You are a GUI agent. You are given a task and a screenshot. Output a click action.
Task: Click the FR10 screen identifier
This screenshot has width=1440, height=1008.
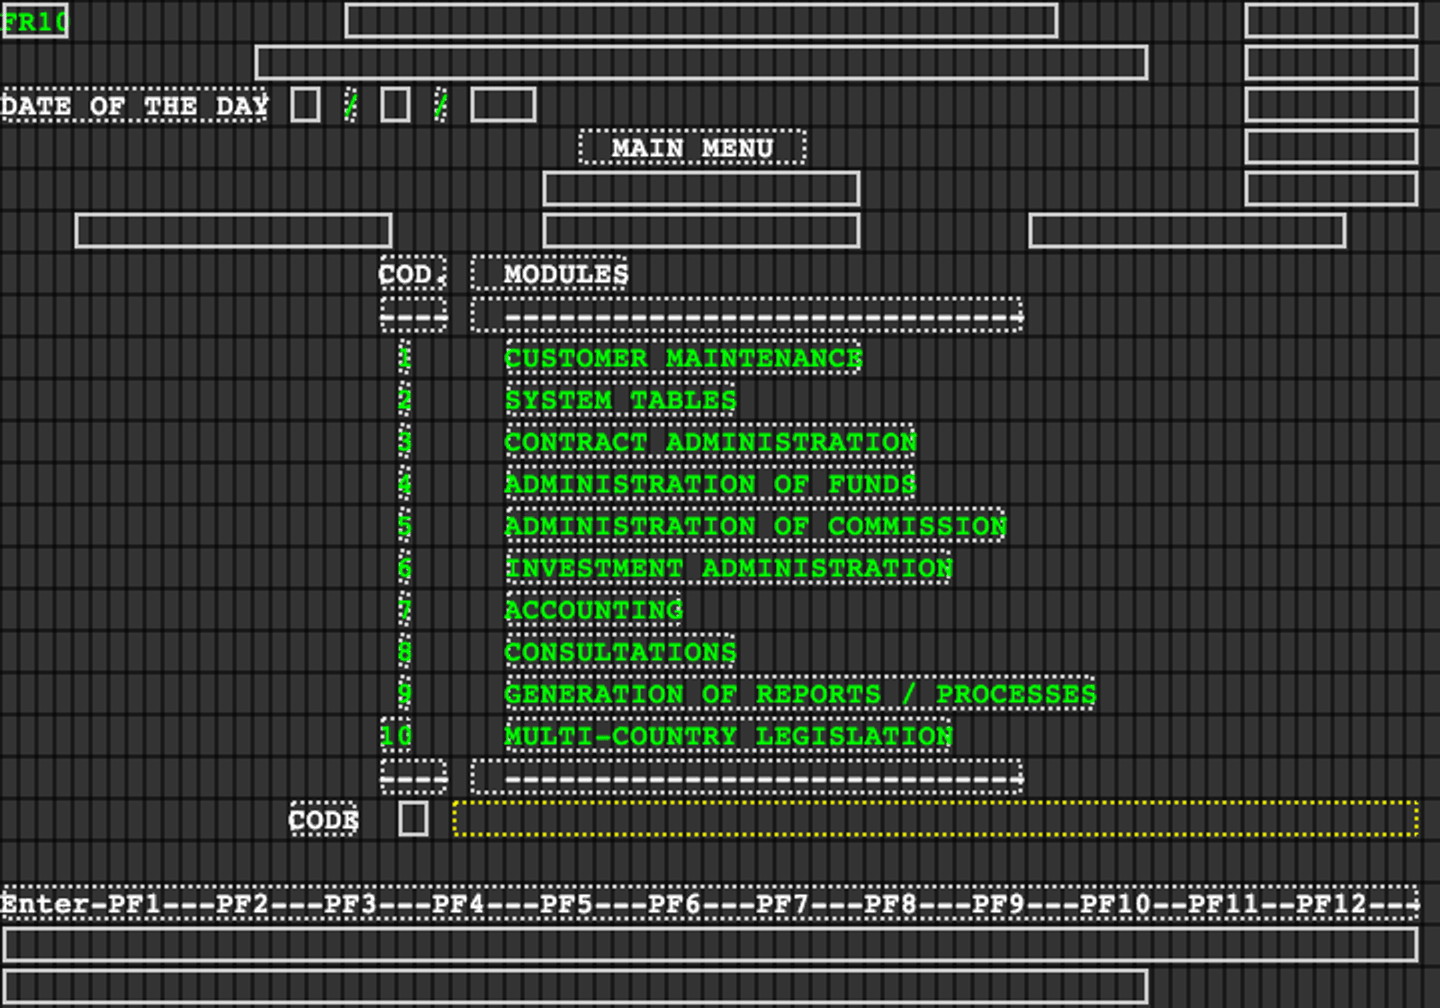[35, 21]
